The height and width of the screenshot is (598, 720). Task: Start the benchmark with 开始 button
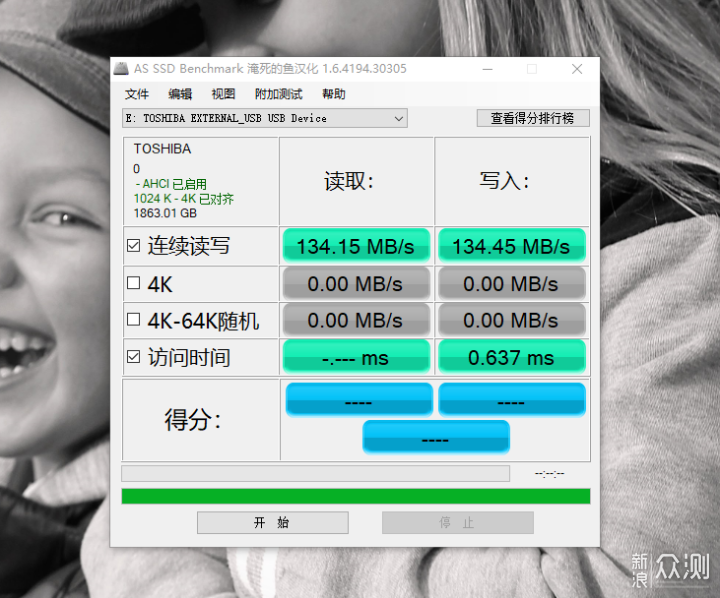(x=273, y=523)
